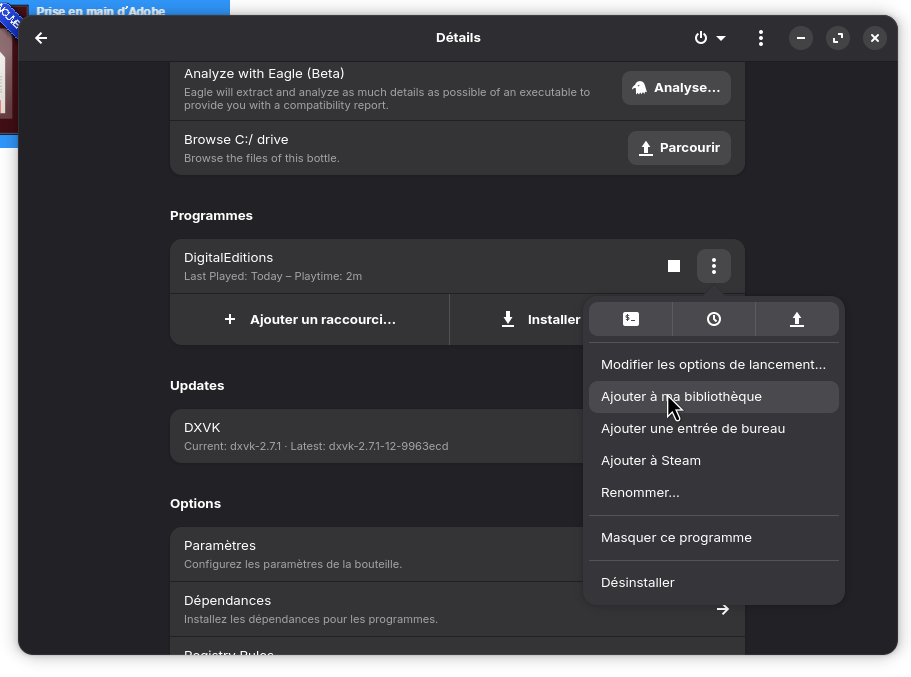
Task: Go back using the header arrow
Action: point(41,38)
